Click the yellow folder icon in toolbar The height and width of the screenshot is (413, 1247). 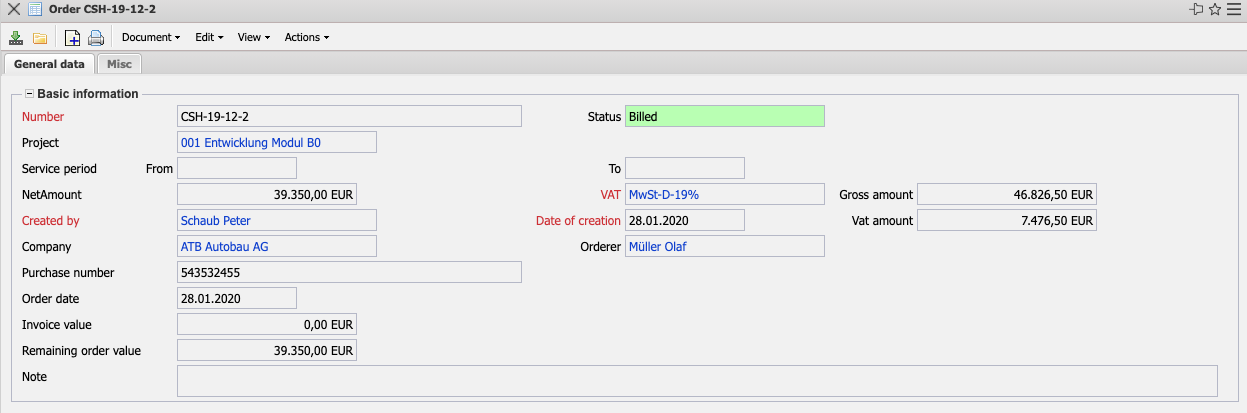40,38
